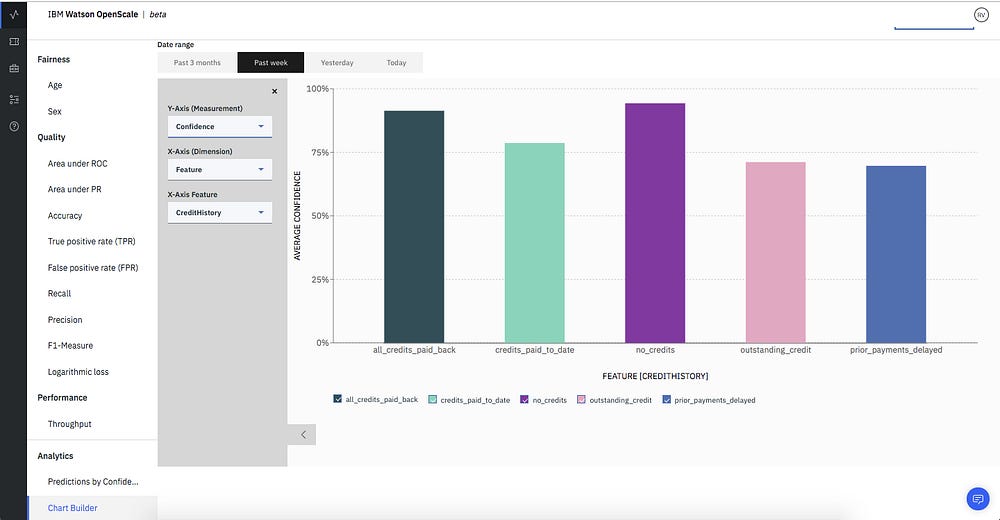1000x520 pixels.
Task: Open the X-Axis Feature CreditHistory dropdown
Action: coord(219,212)
